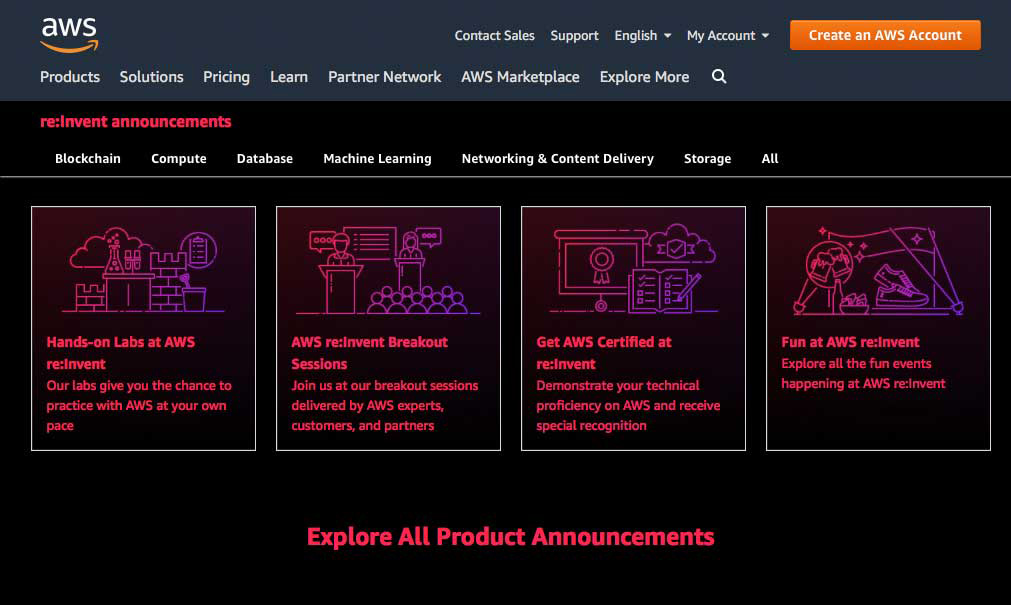Select Networking & Content Delivery tab
The width and height of the screenshot is (1011, 605).
pyautogui.click(x=558, y=159)
